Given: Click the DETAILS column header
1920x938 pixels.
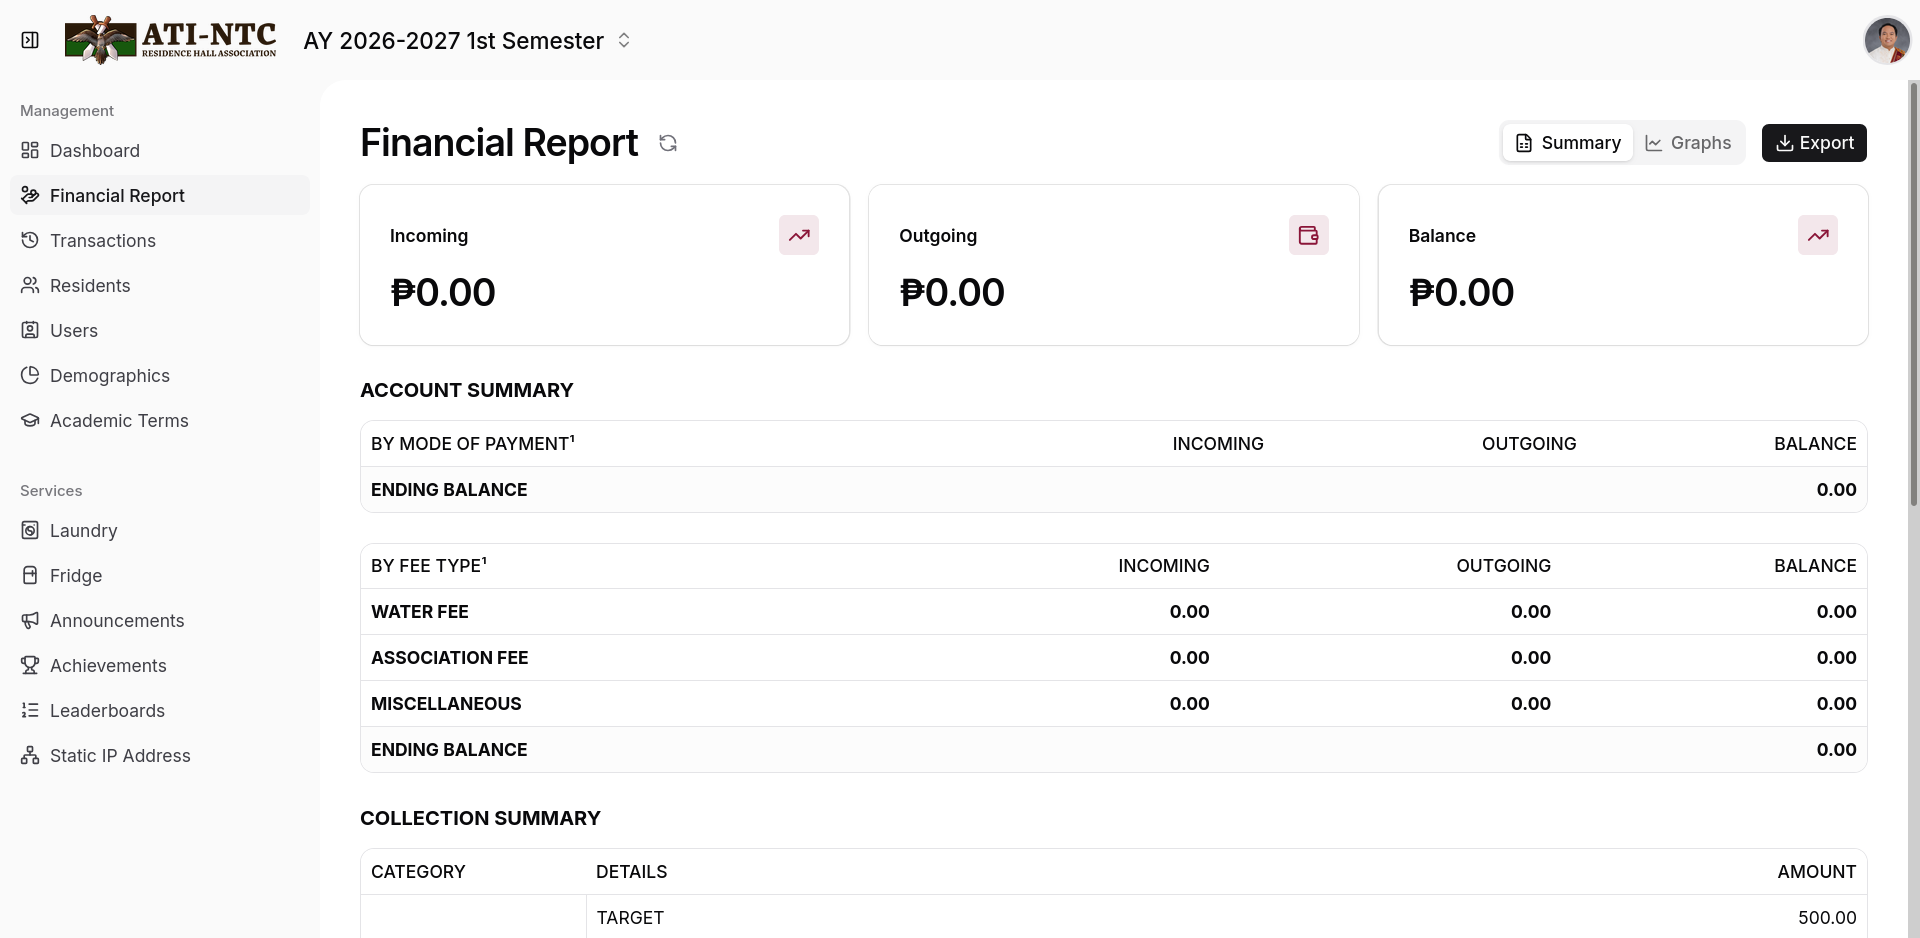Looking at the screenshot, I should [x=631, y=871].
